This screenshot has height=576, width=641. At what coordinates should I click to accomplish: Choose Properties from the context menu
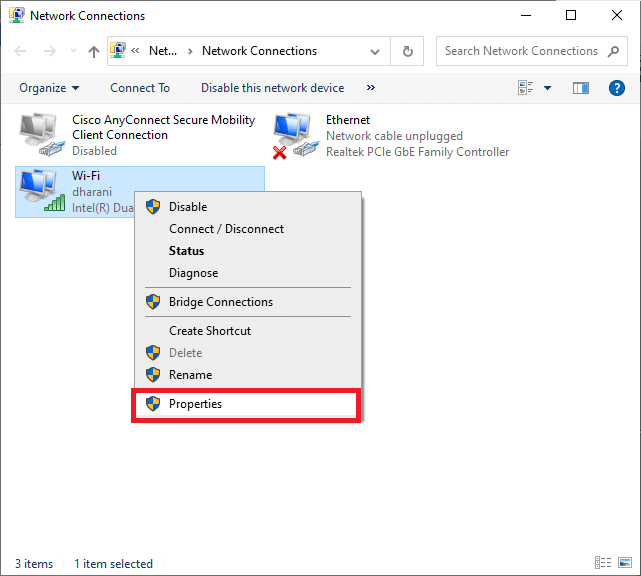[x=196, y=404]
